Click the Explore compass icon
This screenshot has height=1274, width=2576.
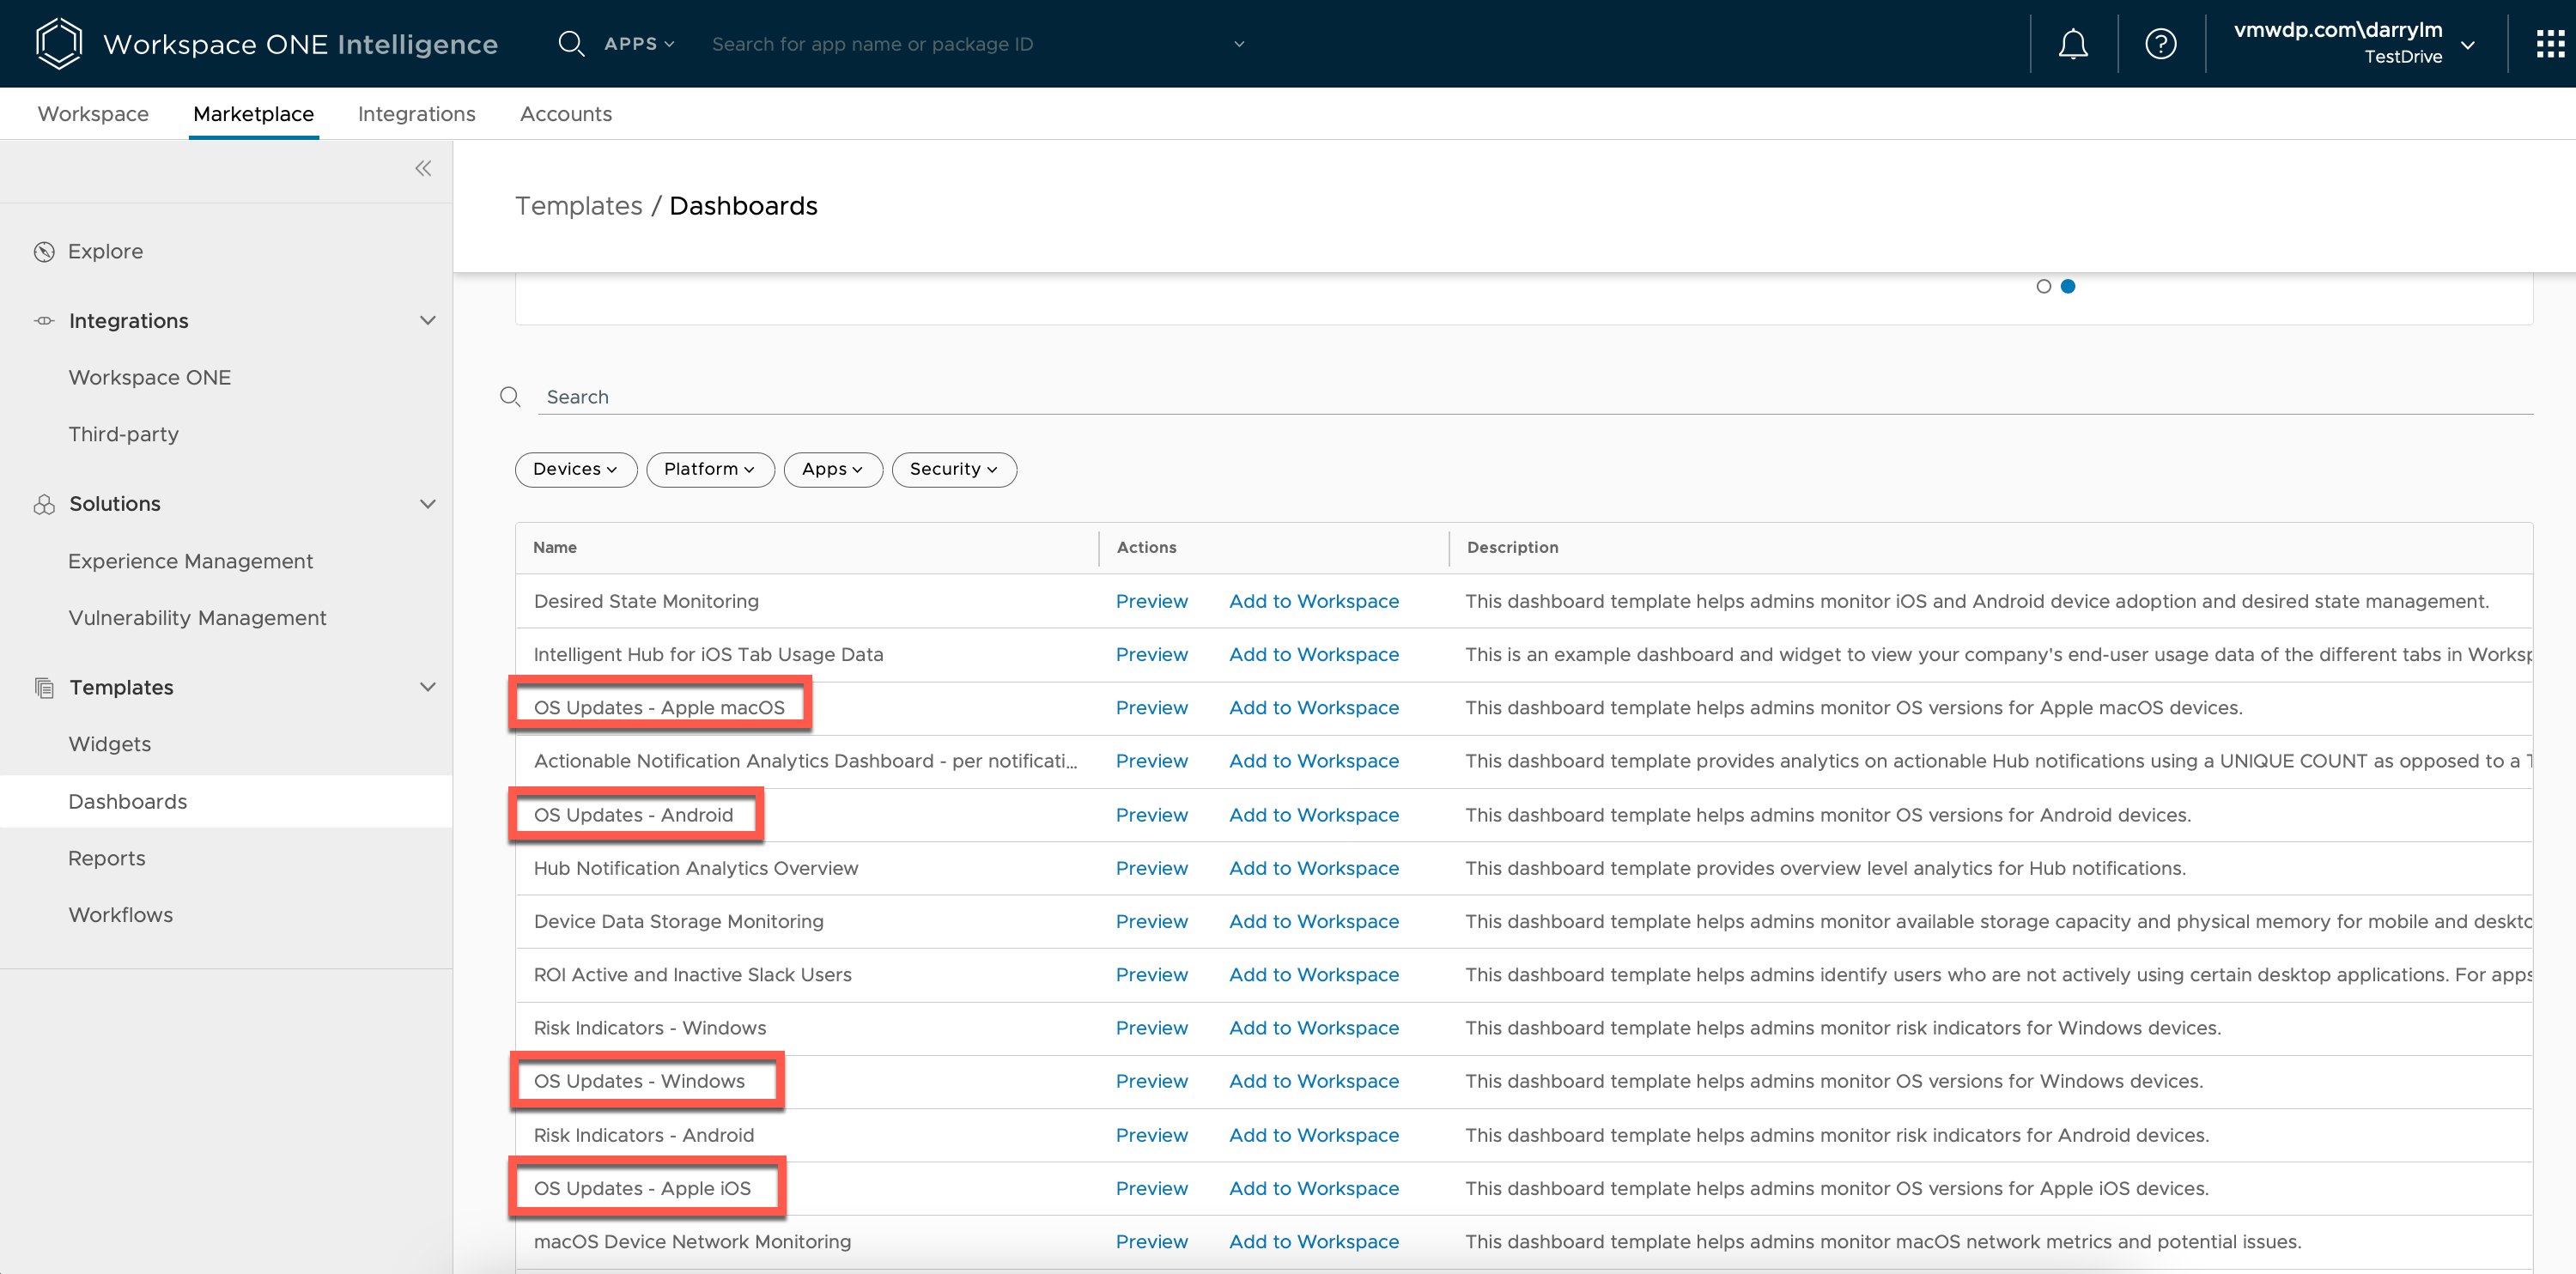pyautogui.click(x=44, y=252)
